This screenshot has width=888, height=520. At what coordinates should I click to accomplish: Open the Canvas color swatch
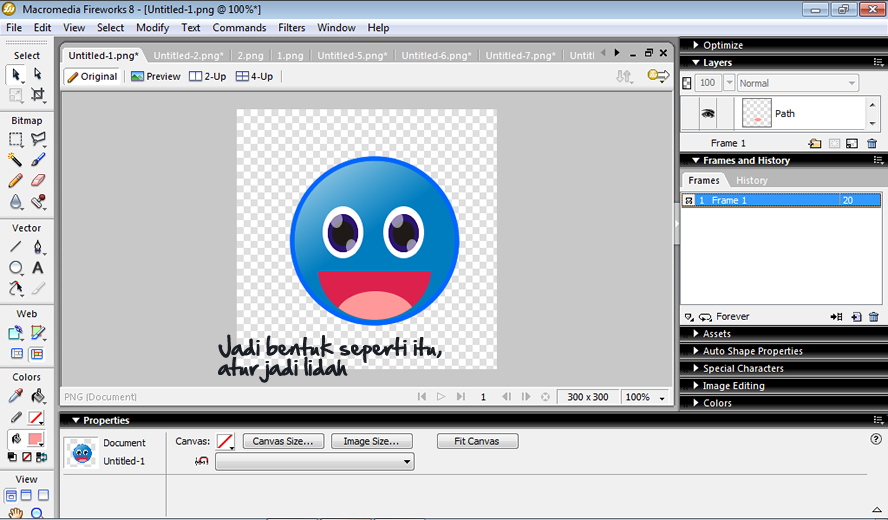[x=225, y=441]
